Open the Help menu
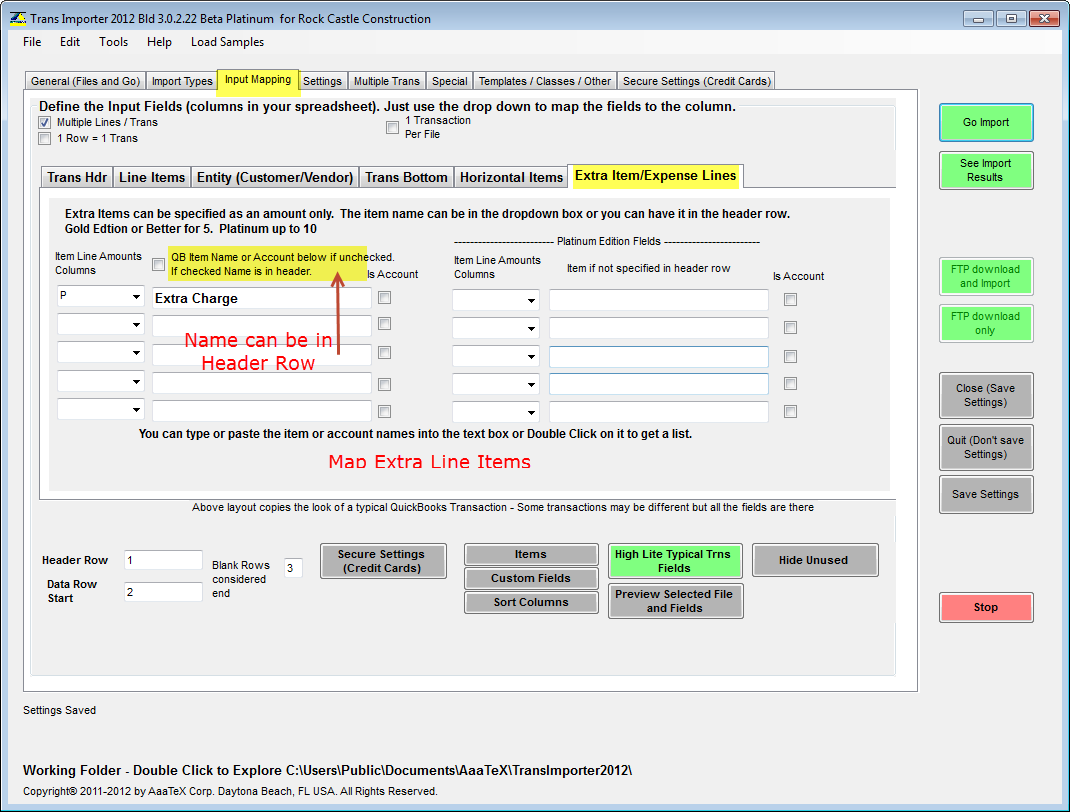Viewport: 1070px width, 812px height. [159, 42]
